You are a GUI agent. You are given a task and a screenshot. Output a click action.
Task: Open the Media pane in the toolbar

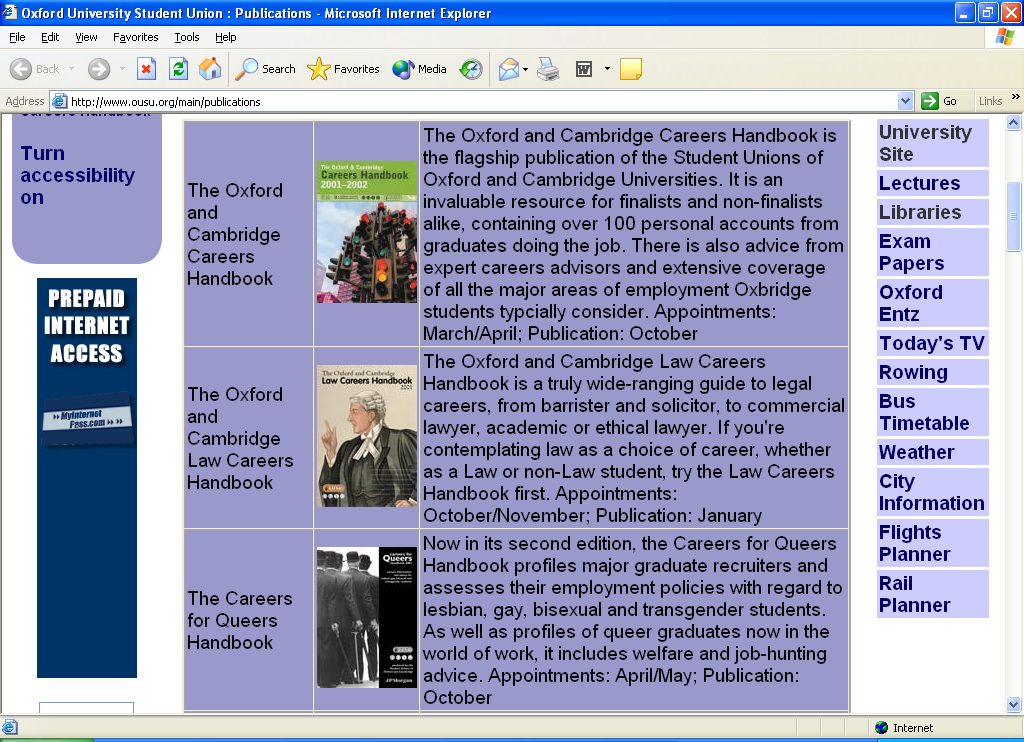419,69
